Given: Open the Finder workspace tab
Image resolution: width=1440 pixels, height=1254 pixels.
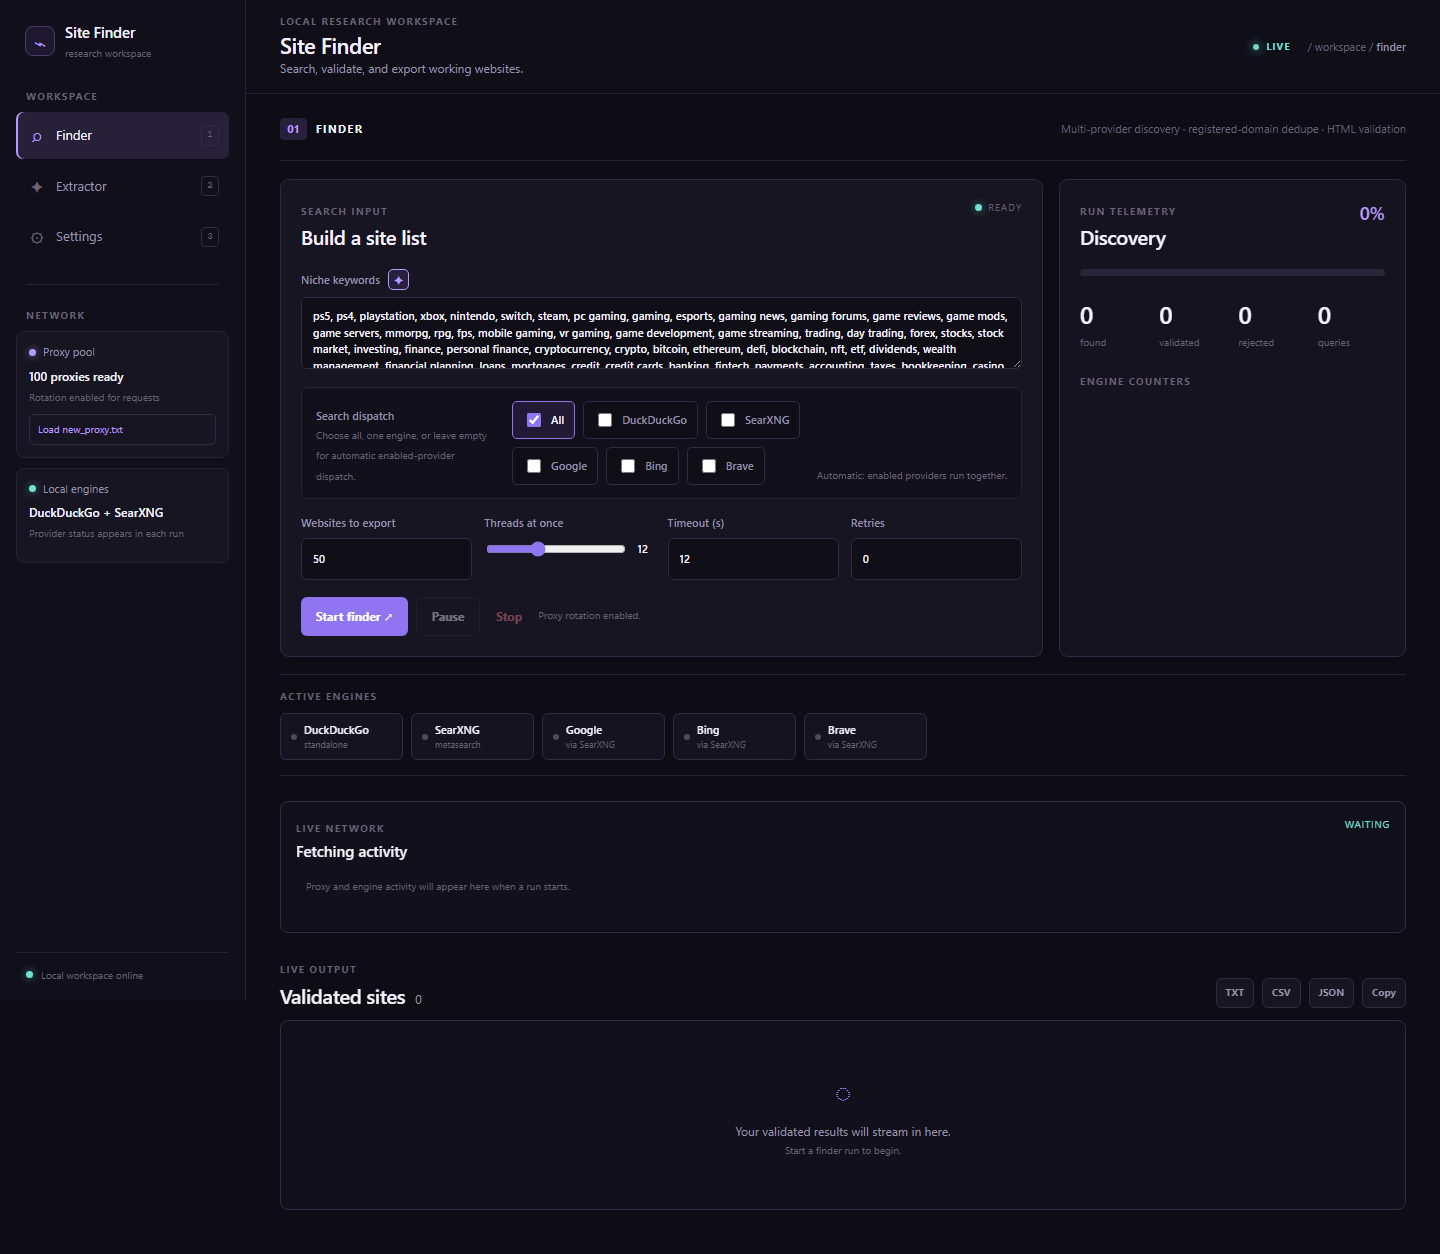Looking at the screenshot, I should (123, 136).
